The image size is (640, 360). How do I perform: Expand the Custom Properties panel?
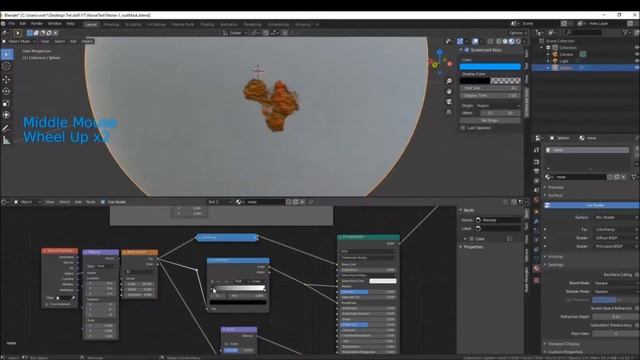(x=564, y=351)
